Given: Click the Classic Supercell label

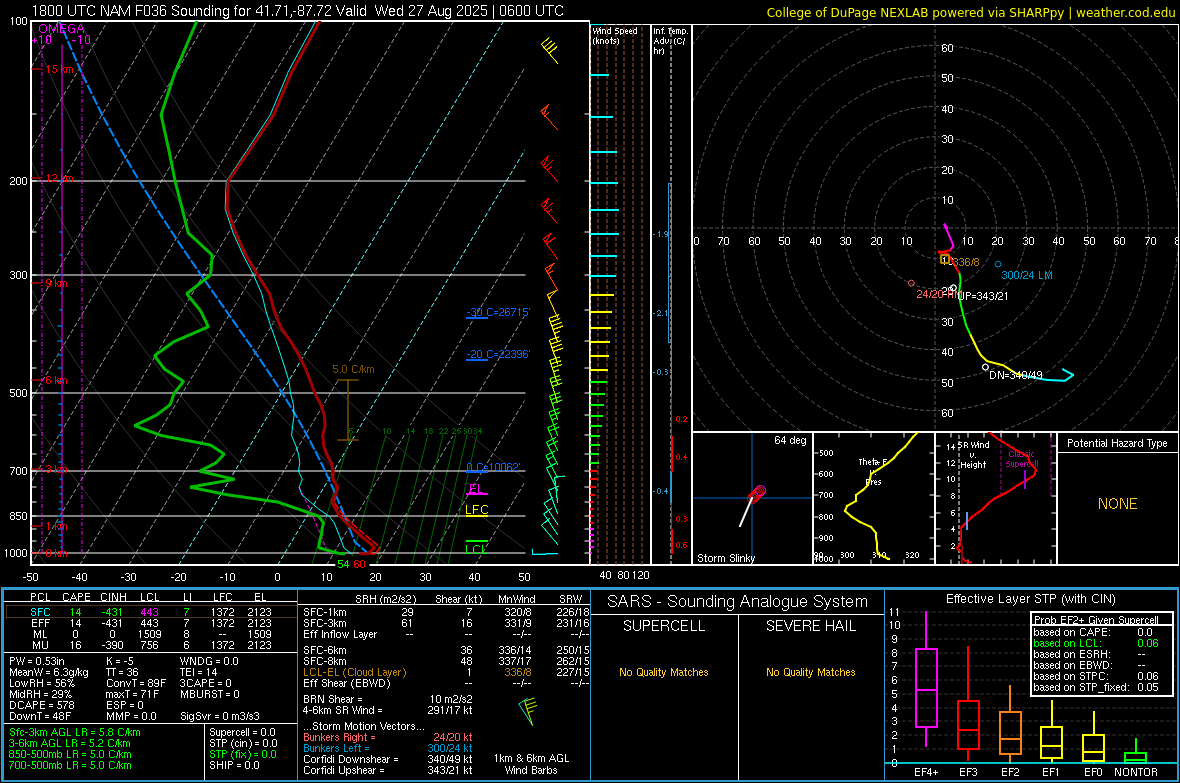Looking at the screenshot, I should pos(1022,459).
